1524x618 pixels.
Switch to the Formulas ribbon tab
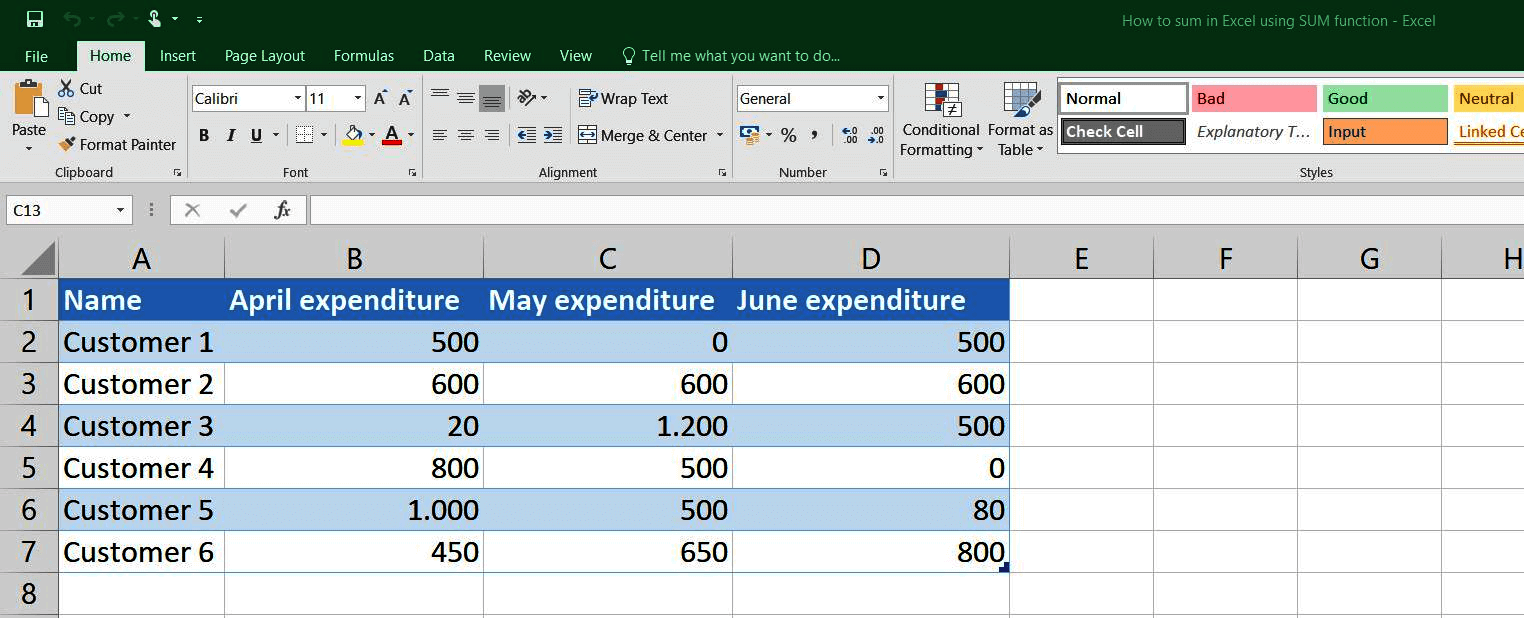pyautogui.click(x=364, y=56)
